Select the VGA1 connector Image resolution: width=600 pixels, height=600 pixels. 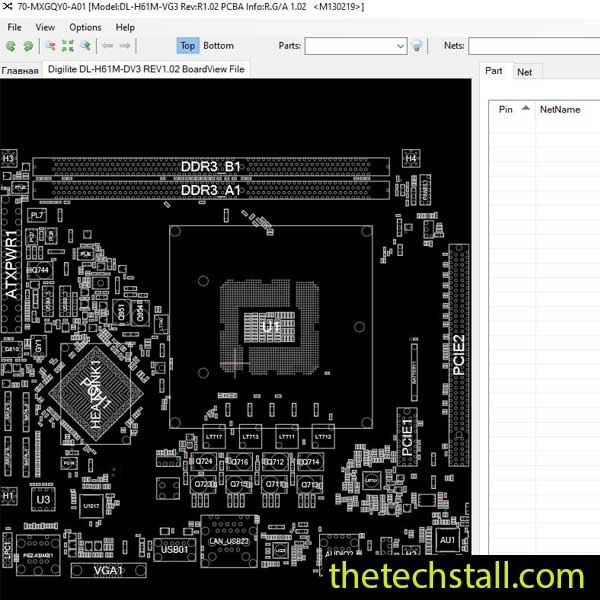click(108, 571)
